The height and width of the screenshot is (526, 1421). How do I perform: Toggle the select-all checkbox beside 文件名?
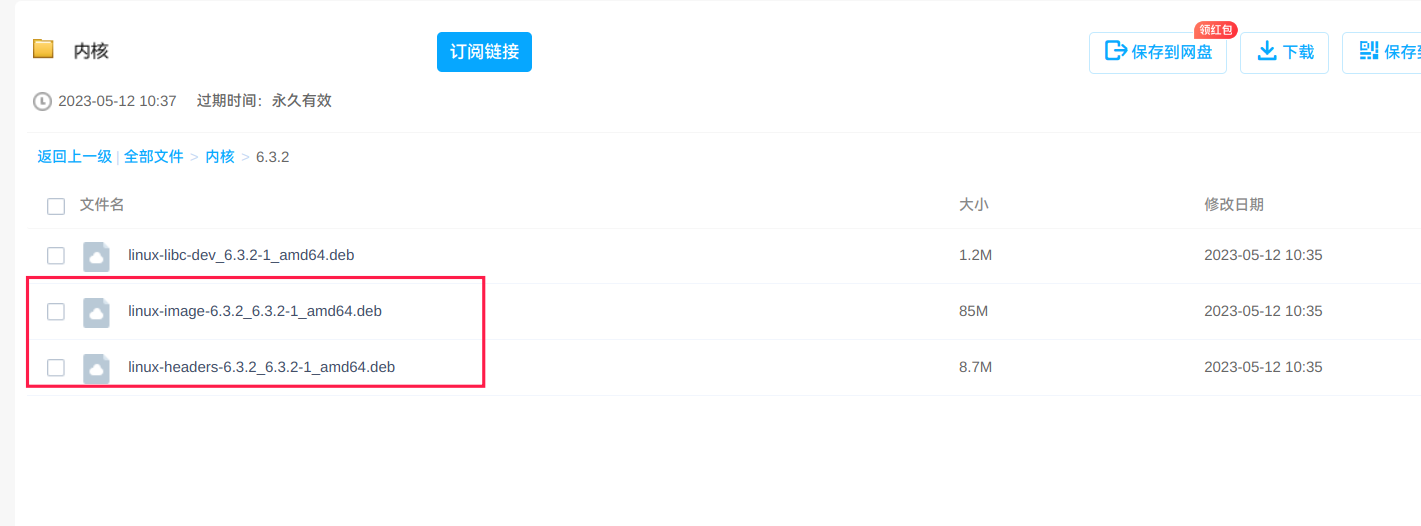click(x=56, y=206)
